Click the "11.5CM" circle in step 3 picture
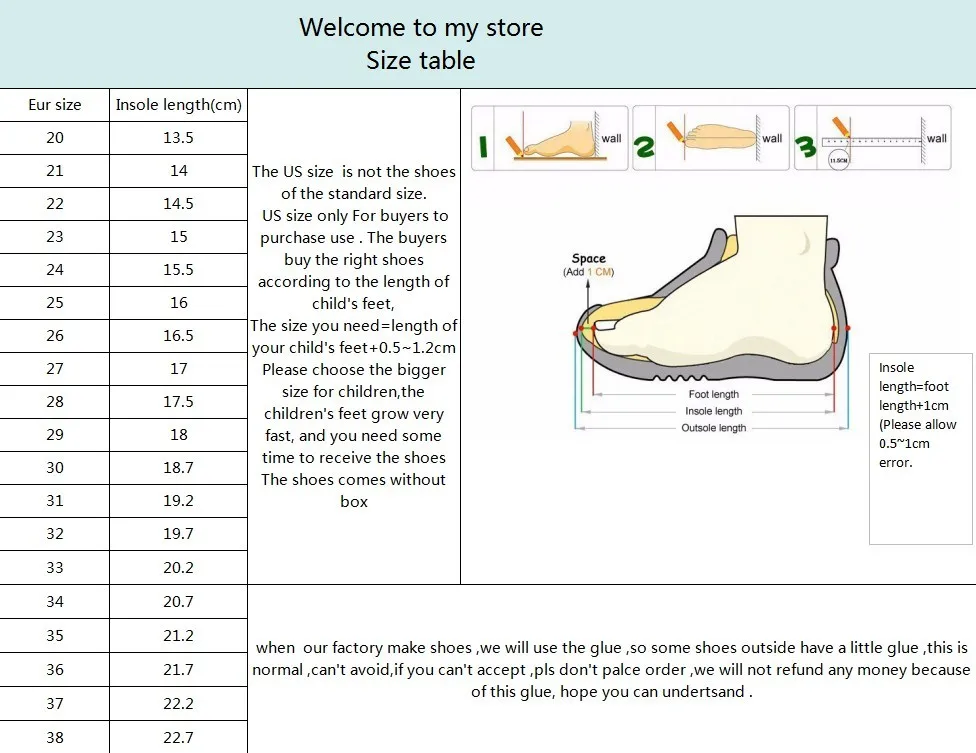Image resolution: width=976 pixels, height=753 pixels. point(838,160)
